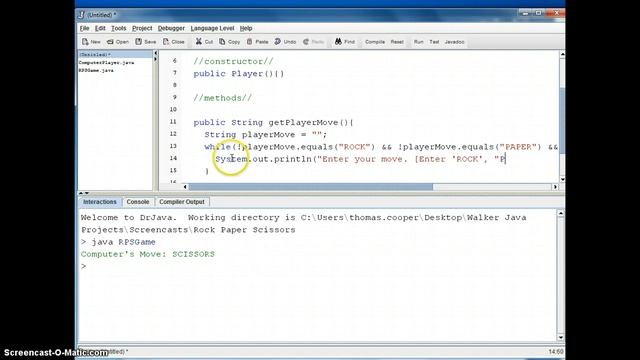Click the Redo toolbar icon
This screenshot has width=640, height=360.
coord(306,42)
